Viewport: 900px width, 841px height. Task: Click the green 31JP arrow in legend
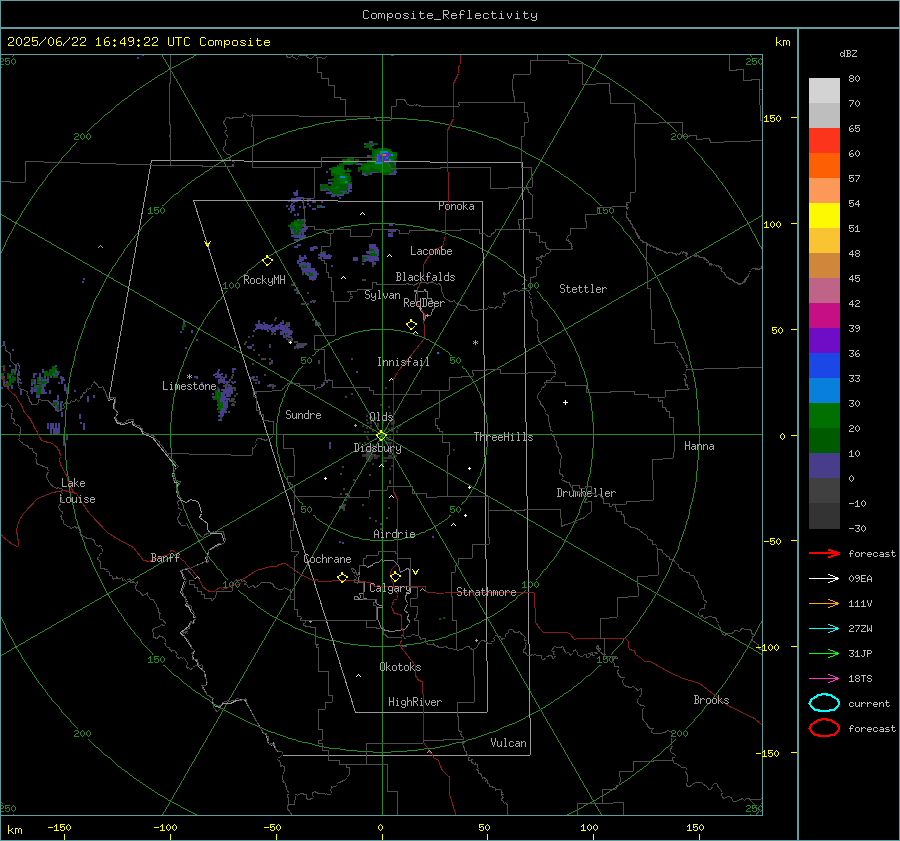[x=824, y=653]
